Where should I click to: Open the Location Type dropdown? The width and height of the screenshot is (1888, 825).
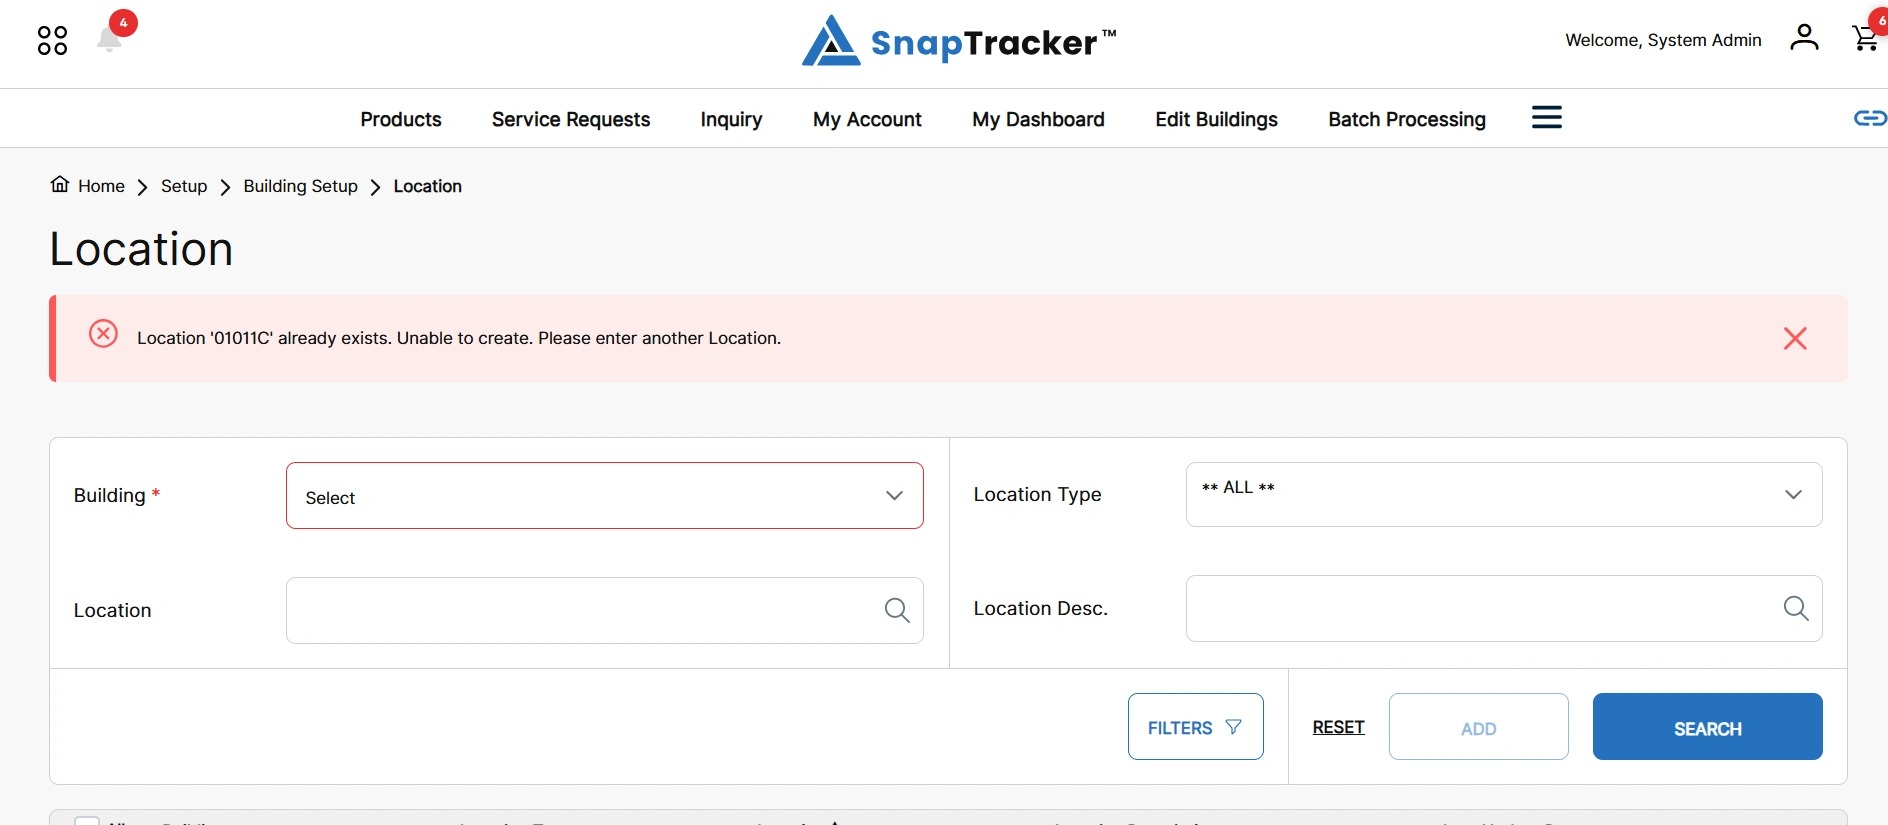point(1503,494)
